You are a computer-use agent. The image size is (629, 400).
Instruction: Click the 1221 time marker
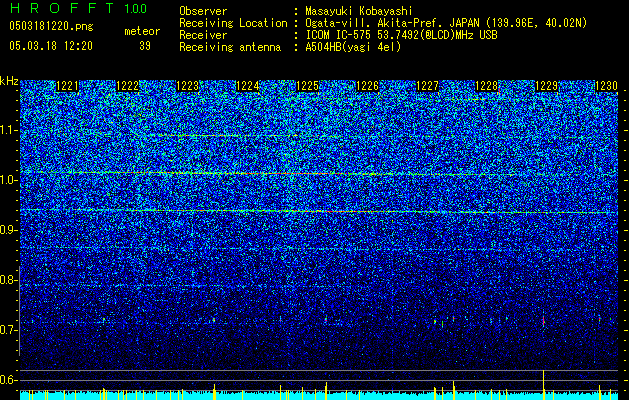click(x=67, y=86)
